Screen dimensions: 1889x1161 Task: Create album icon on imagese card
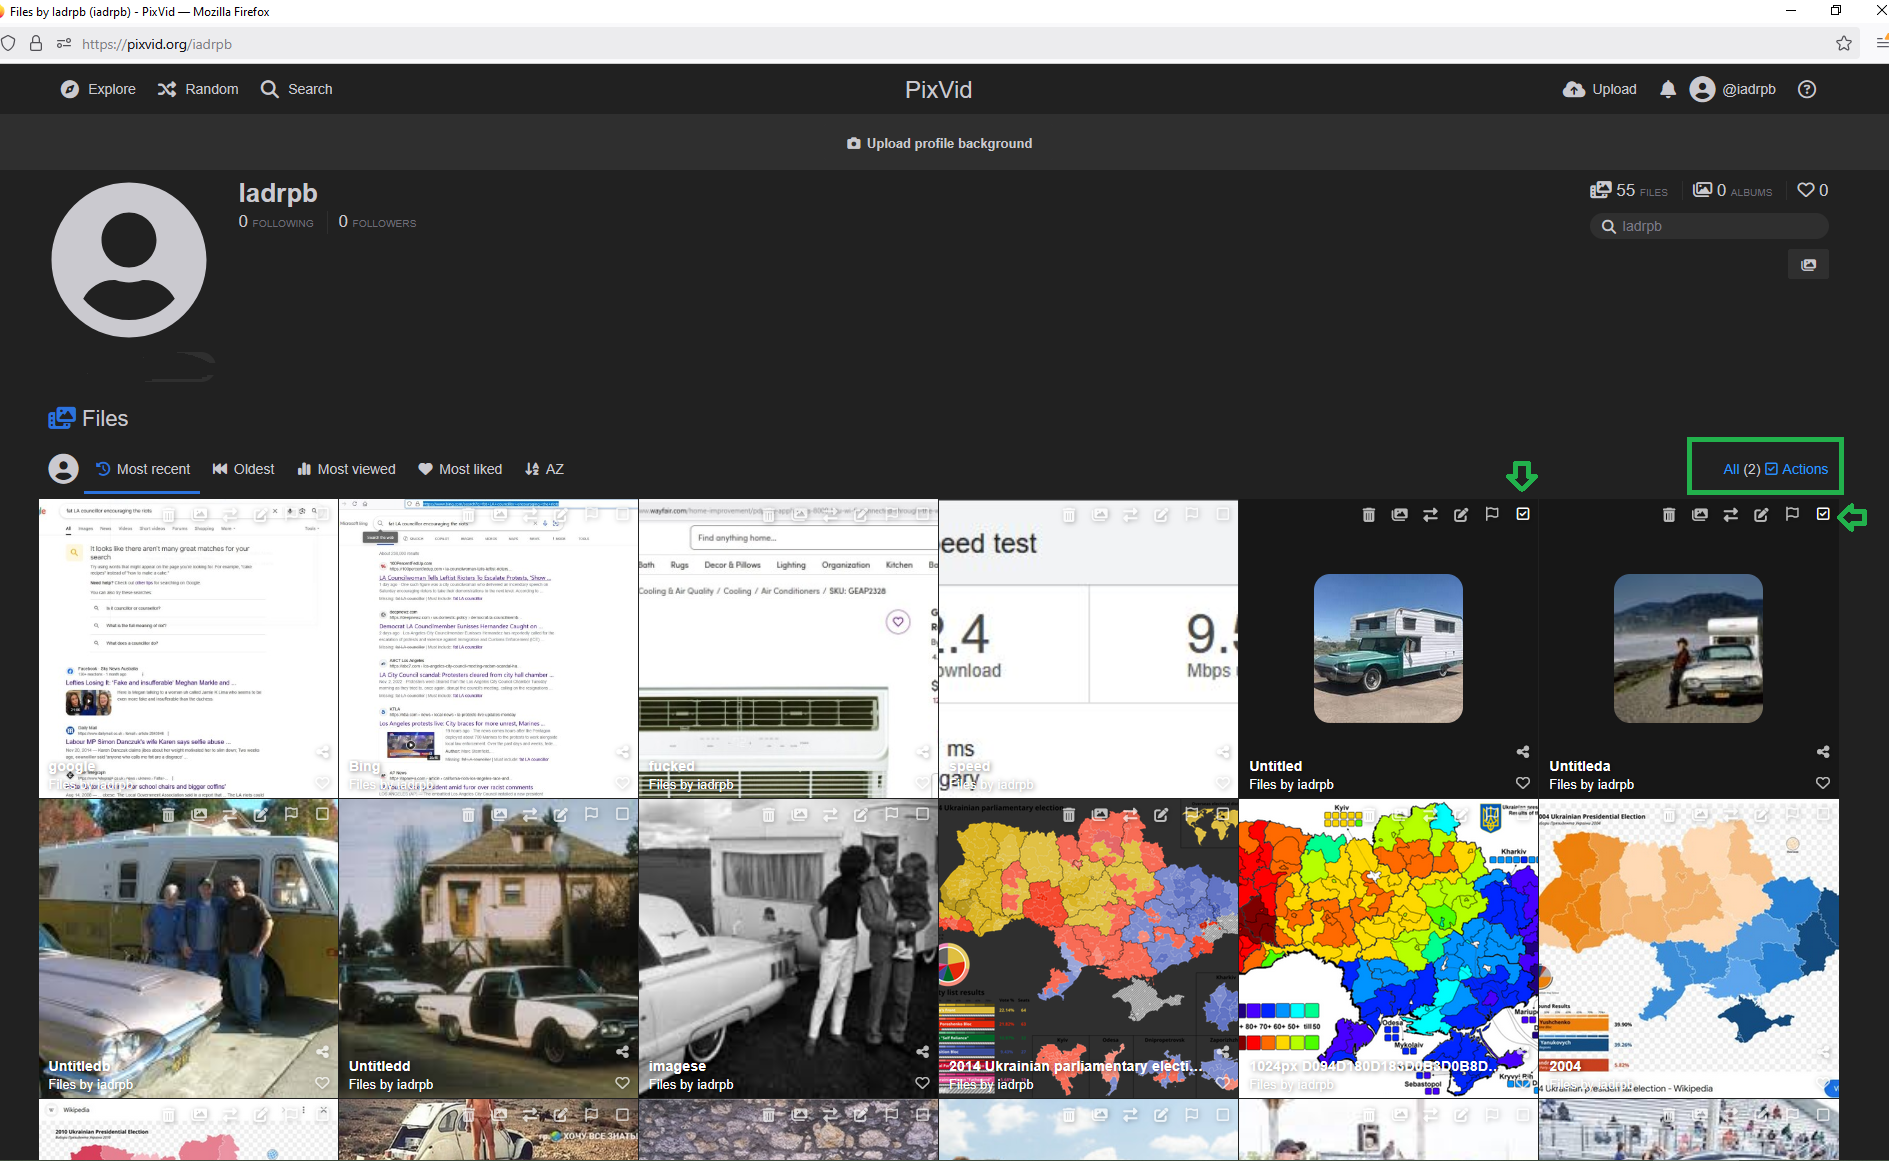tap(799, 815)
